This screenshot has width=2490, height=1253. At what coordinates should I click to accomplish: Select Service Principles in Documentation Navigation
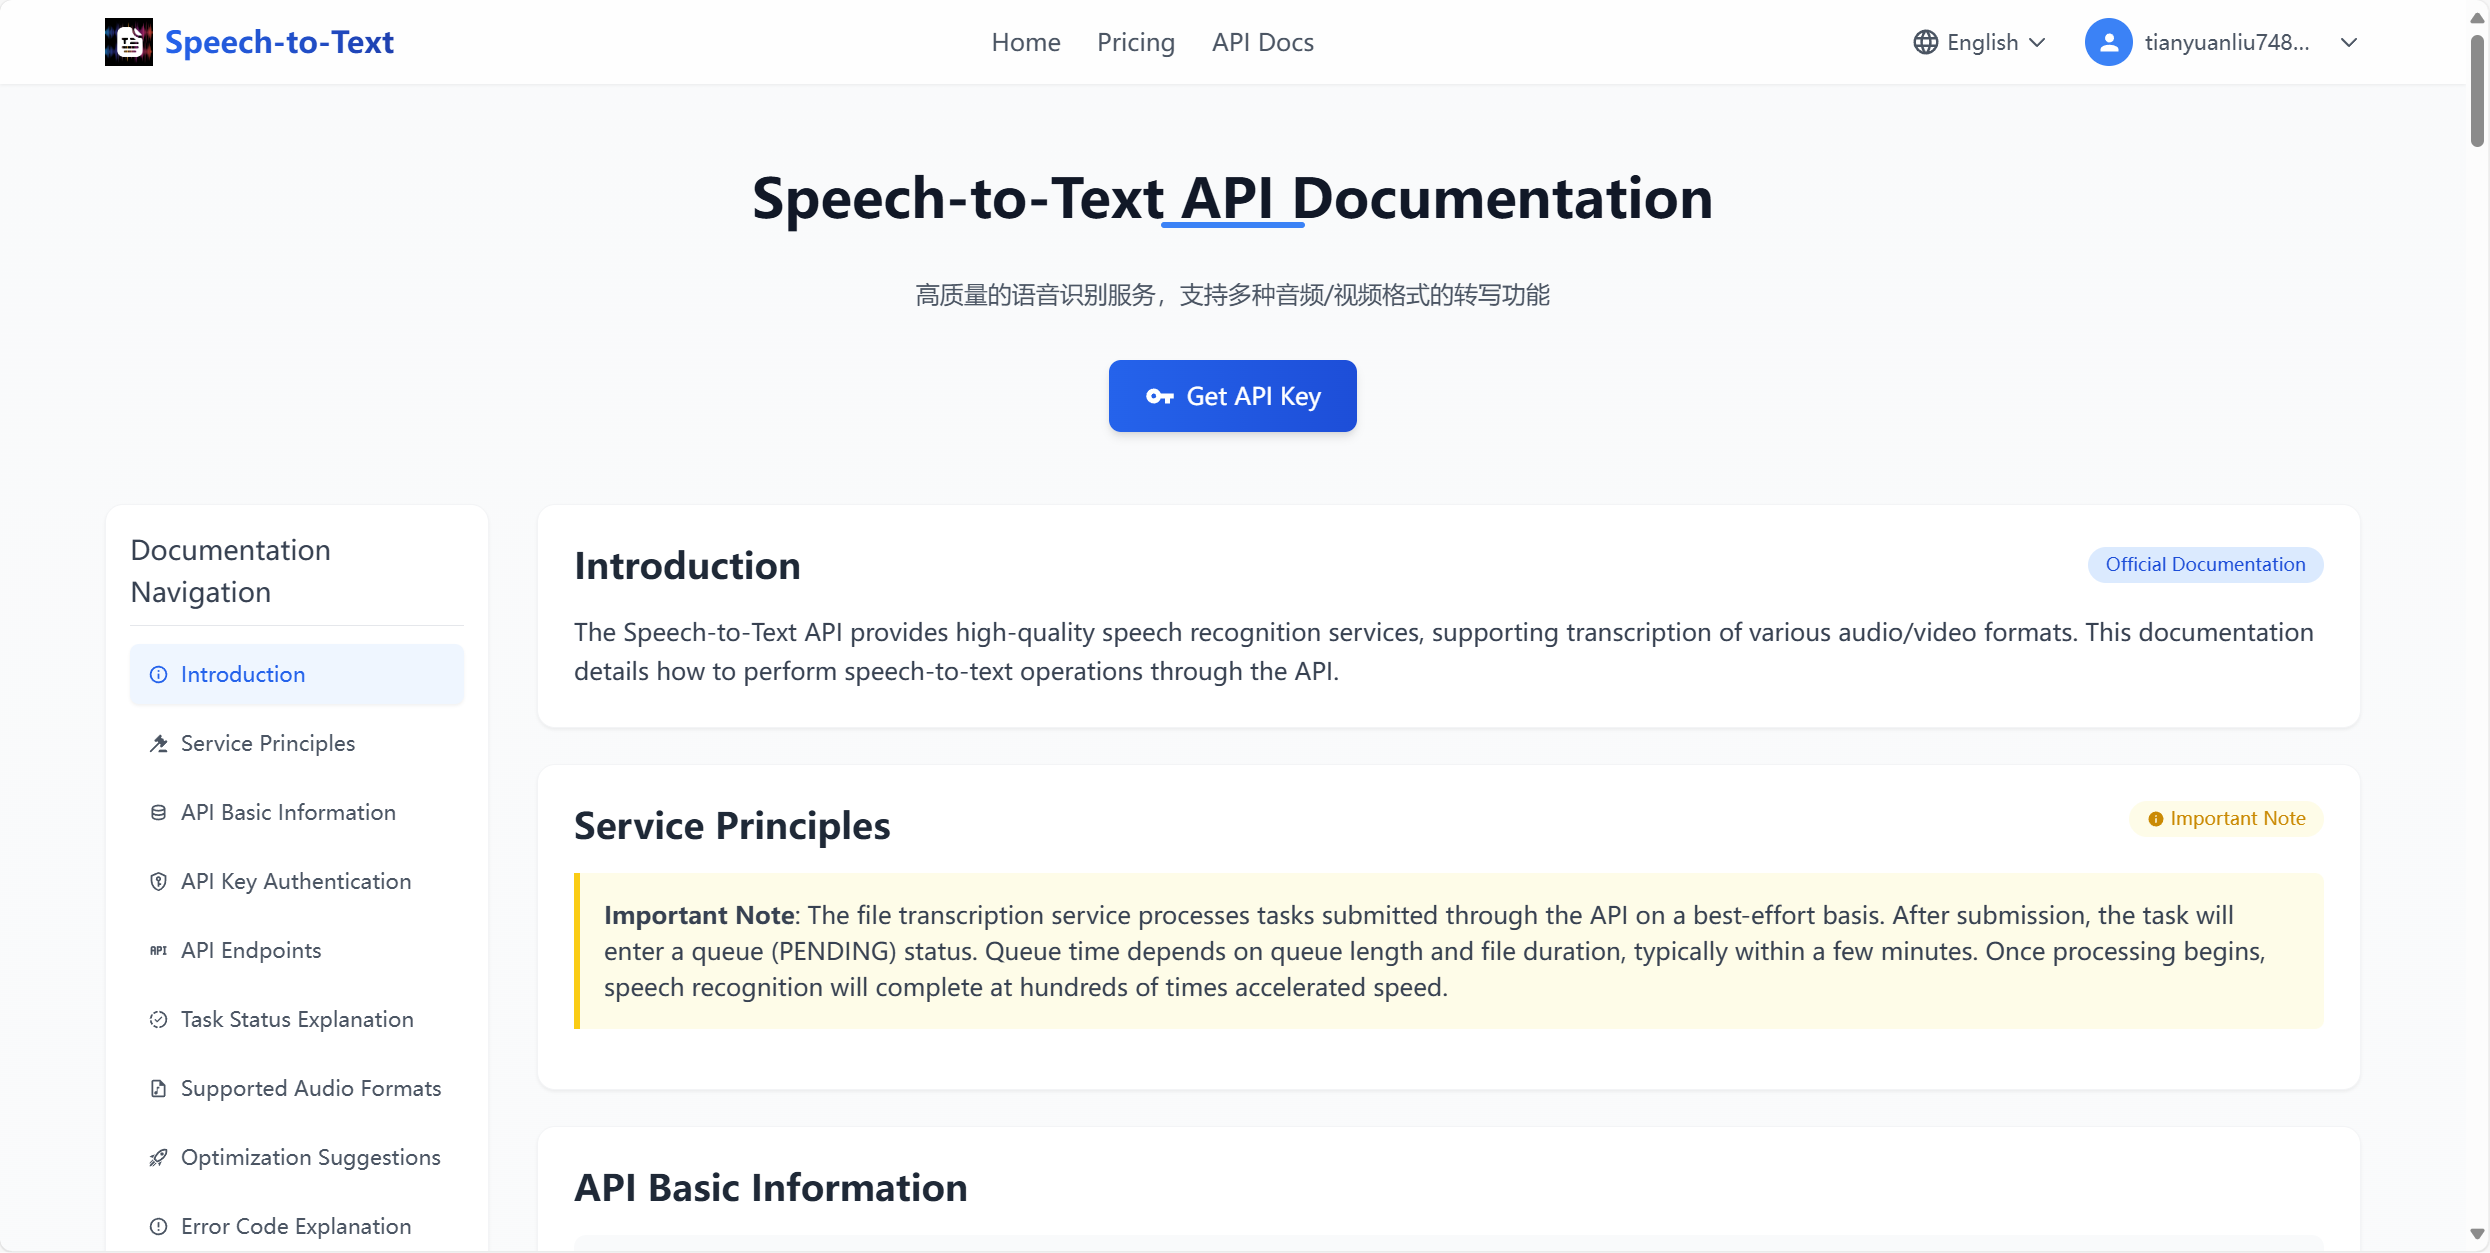[x=267, y=743]
